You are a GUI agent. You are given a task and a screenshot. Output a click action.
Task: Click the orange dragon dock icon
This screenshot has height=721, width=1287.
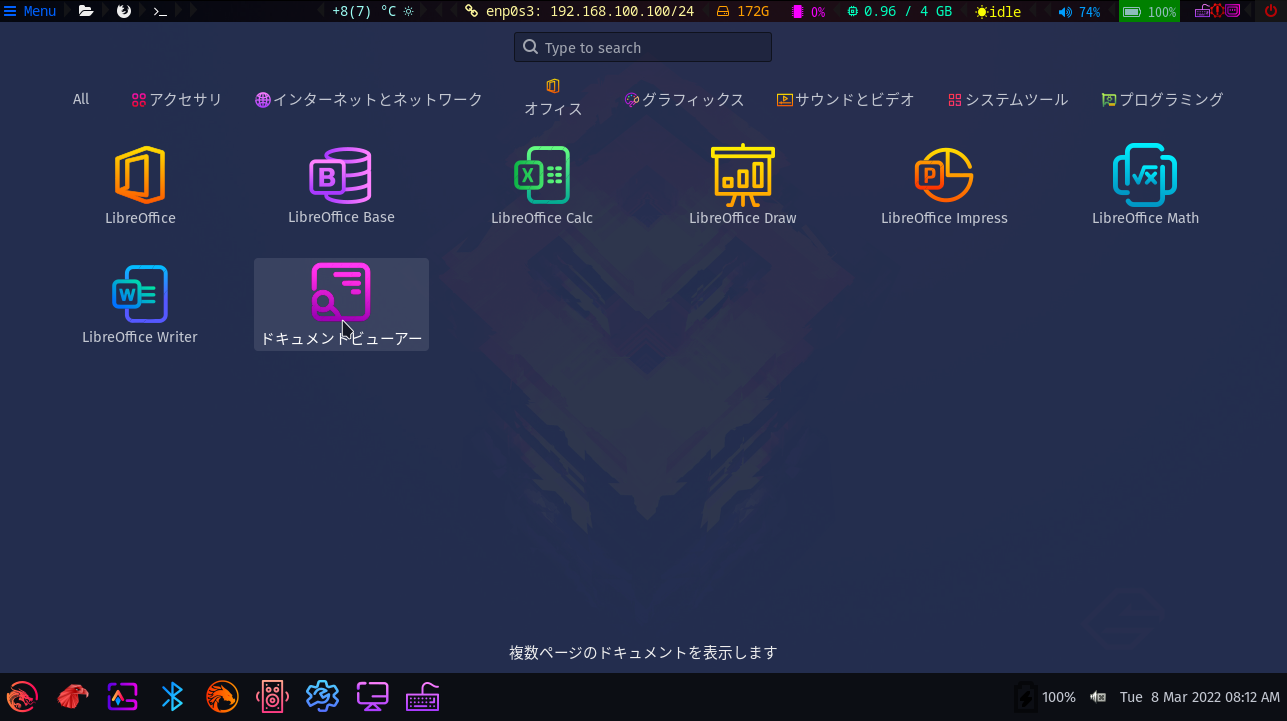222,696
